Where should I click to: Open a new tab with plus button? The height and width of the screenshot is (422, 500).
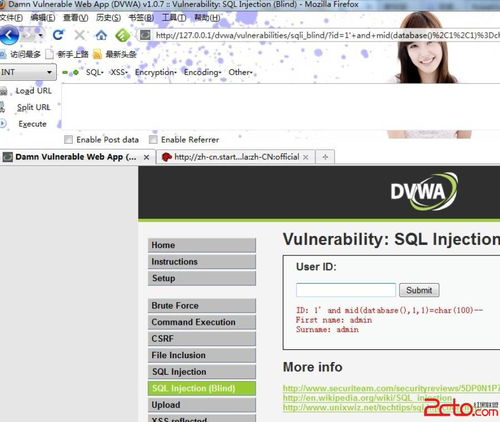pos(325,157)
